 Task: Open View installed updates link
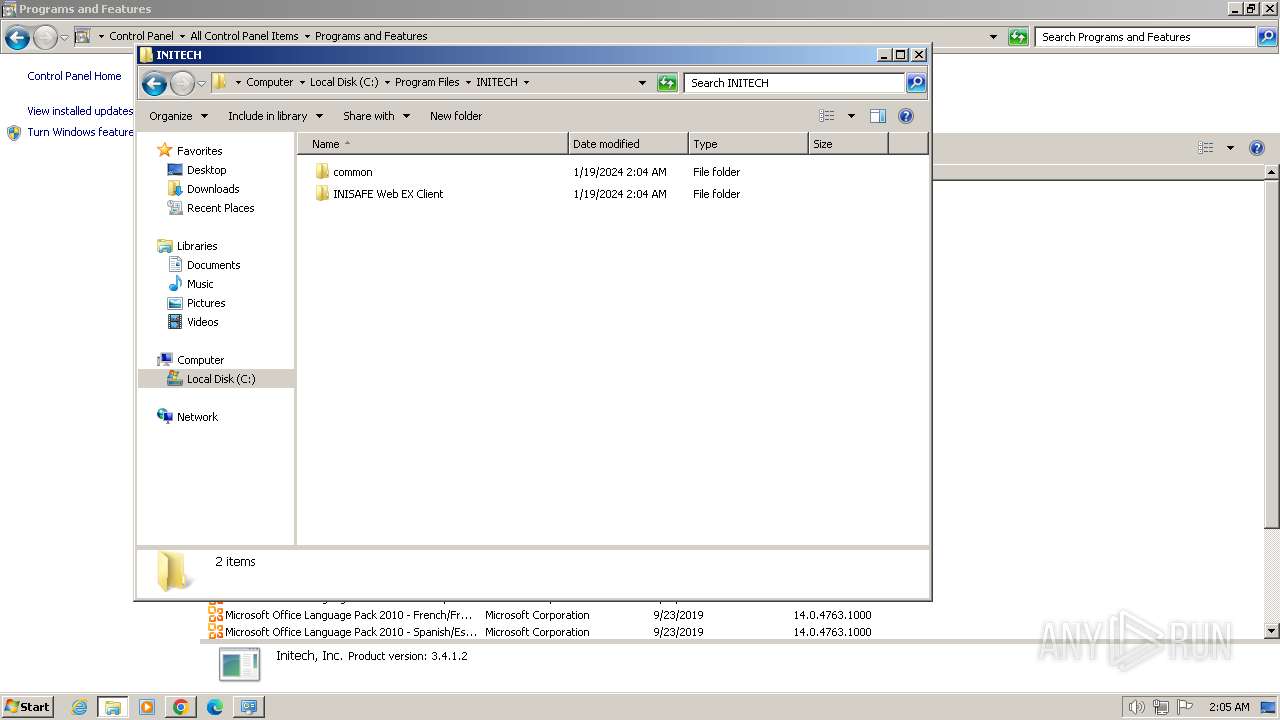tap(80, 111)
